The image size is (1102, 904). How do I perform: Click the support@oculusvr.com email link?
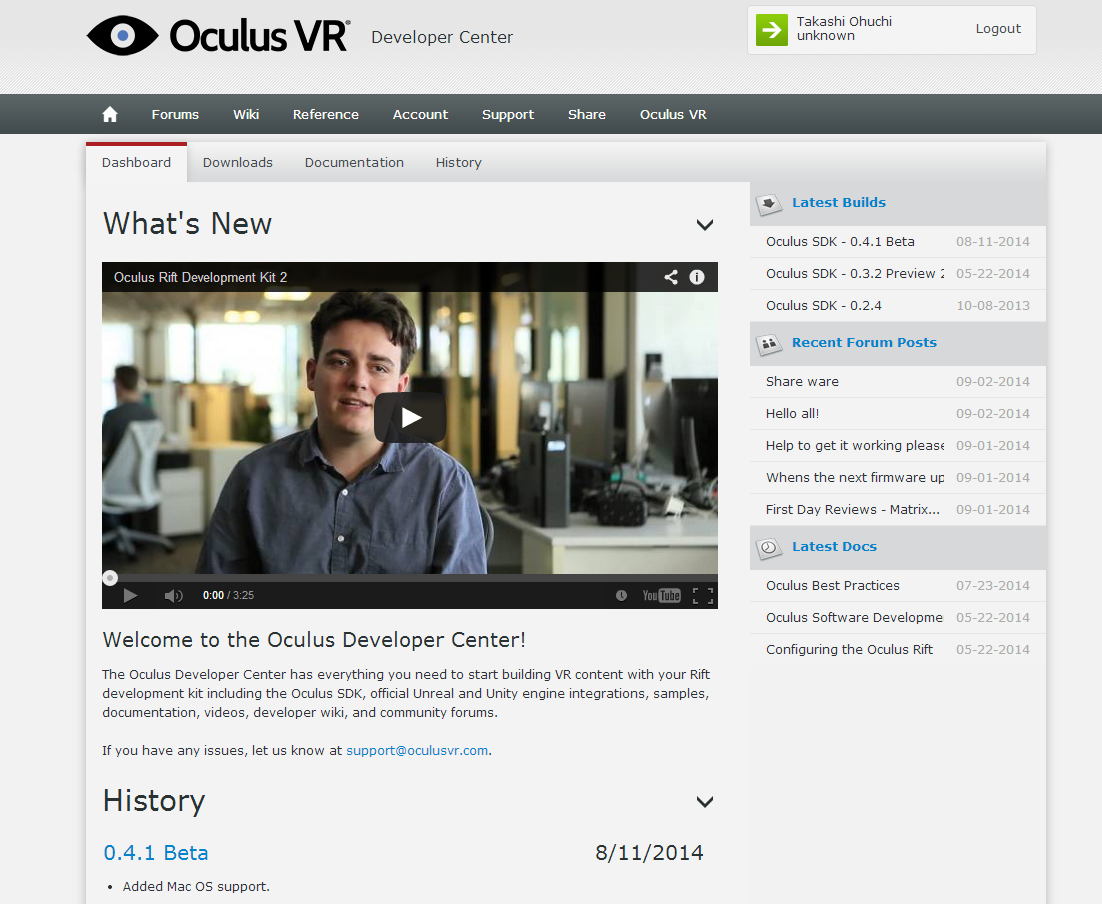pyautogui.click(x=417, y=750)
